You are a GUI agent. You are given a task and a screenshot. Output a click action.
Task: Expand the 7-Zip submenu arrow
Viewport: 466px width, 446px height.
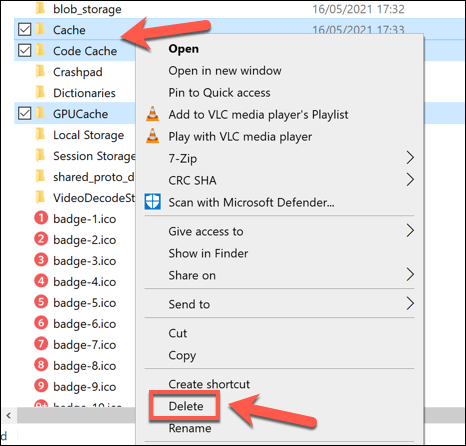tap(410, 158)
